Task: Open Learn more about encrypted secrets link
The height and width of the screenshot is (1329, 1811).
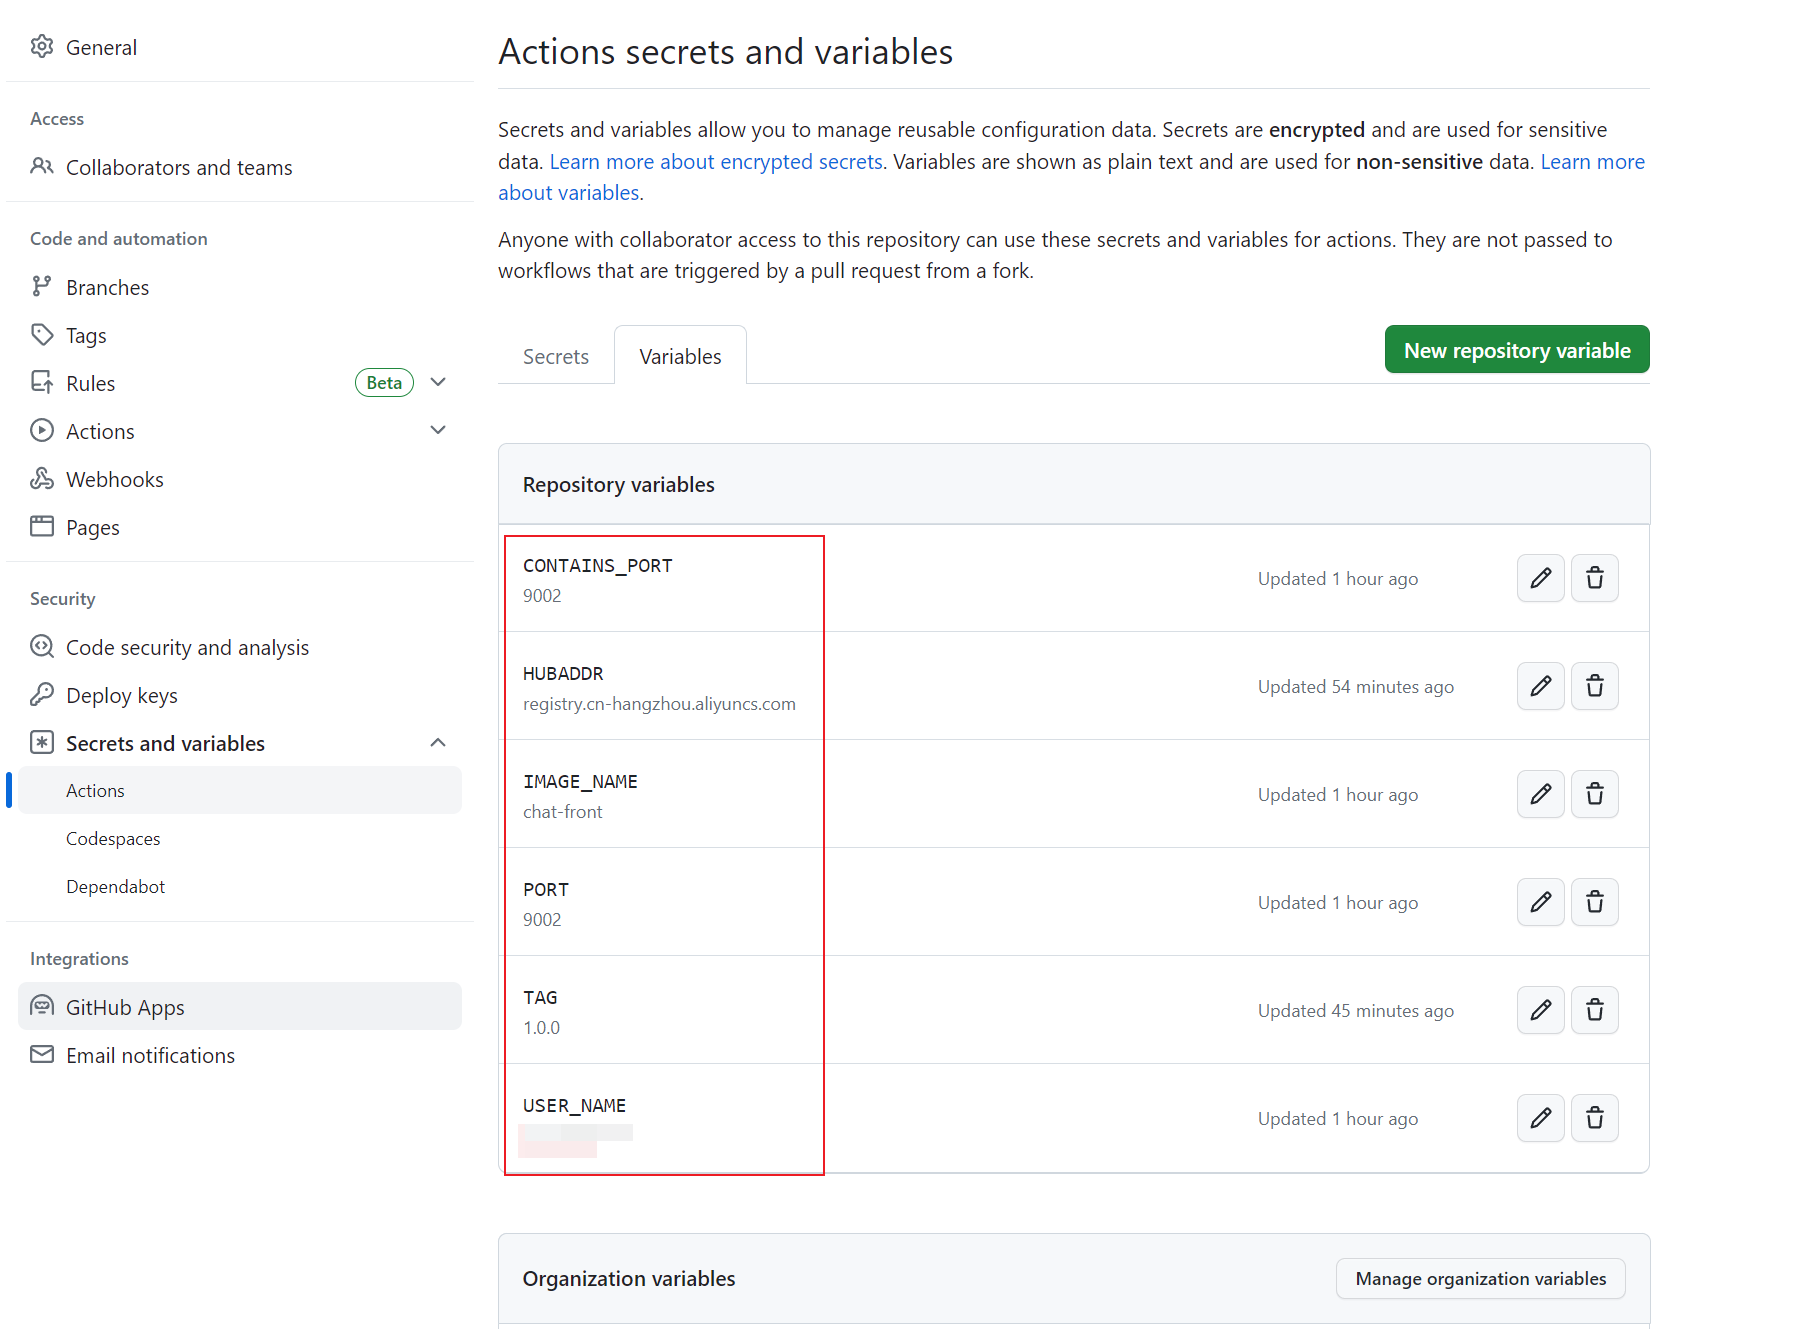Action: click(716, 162)
